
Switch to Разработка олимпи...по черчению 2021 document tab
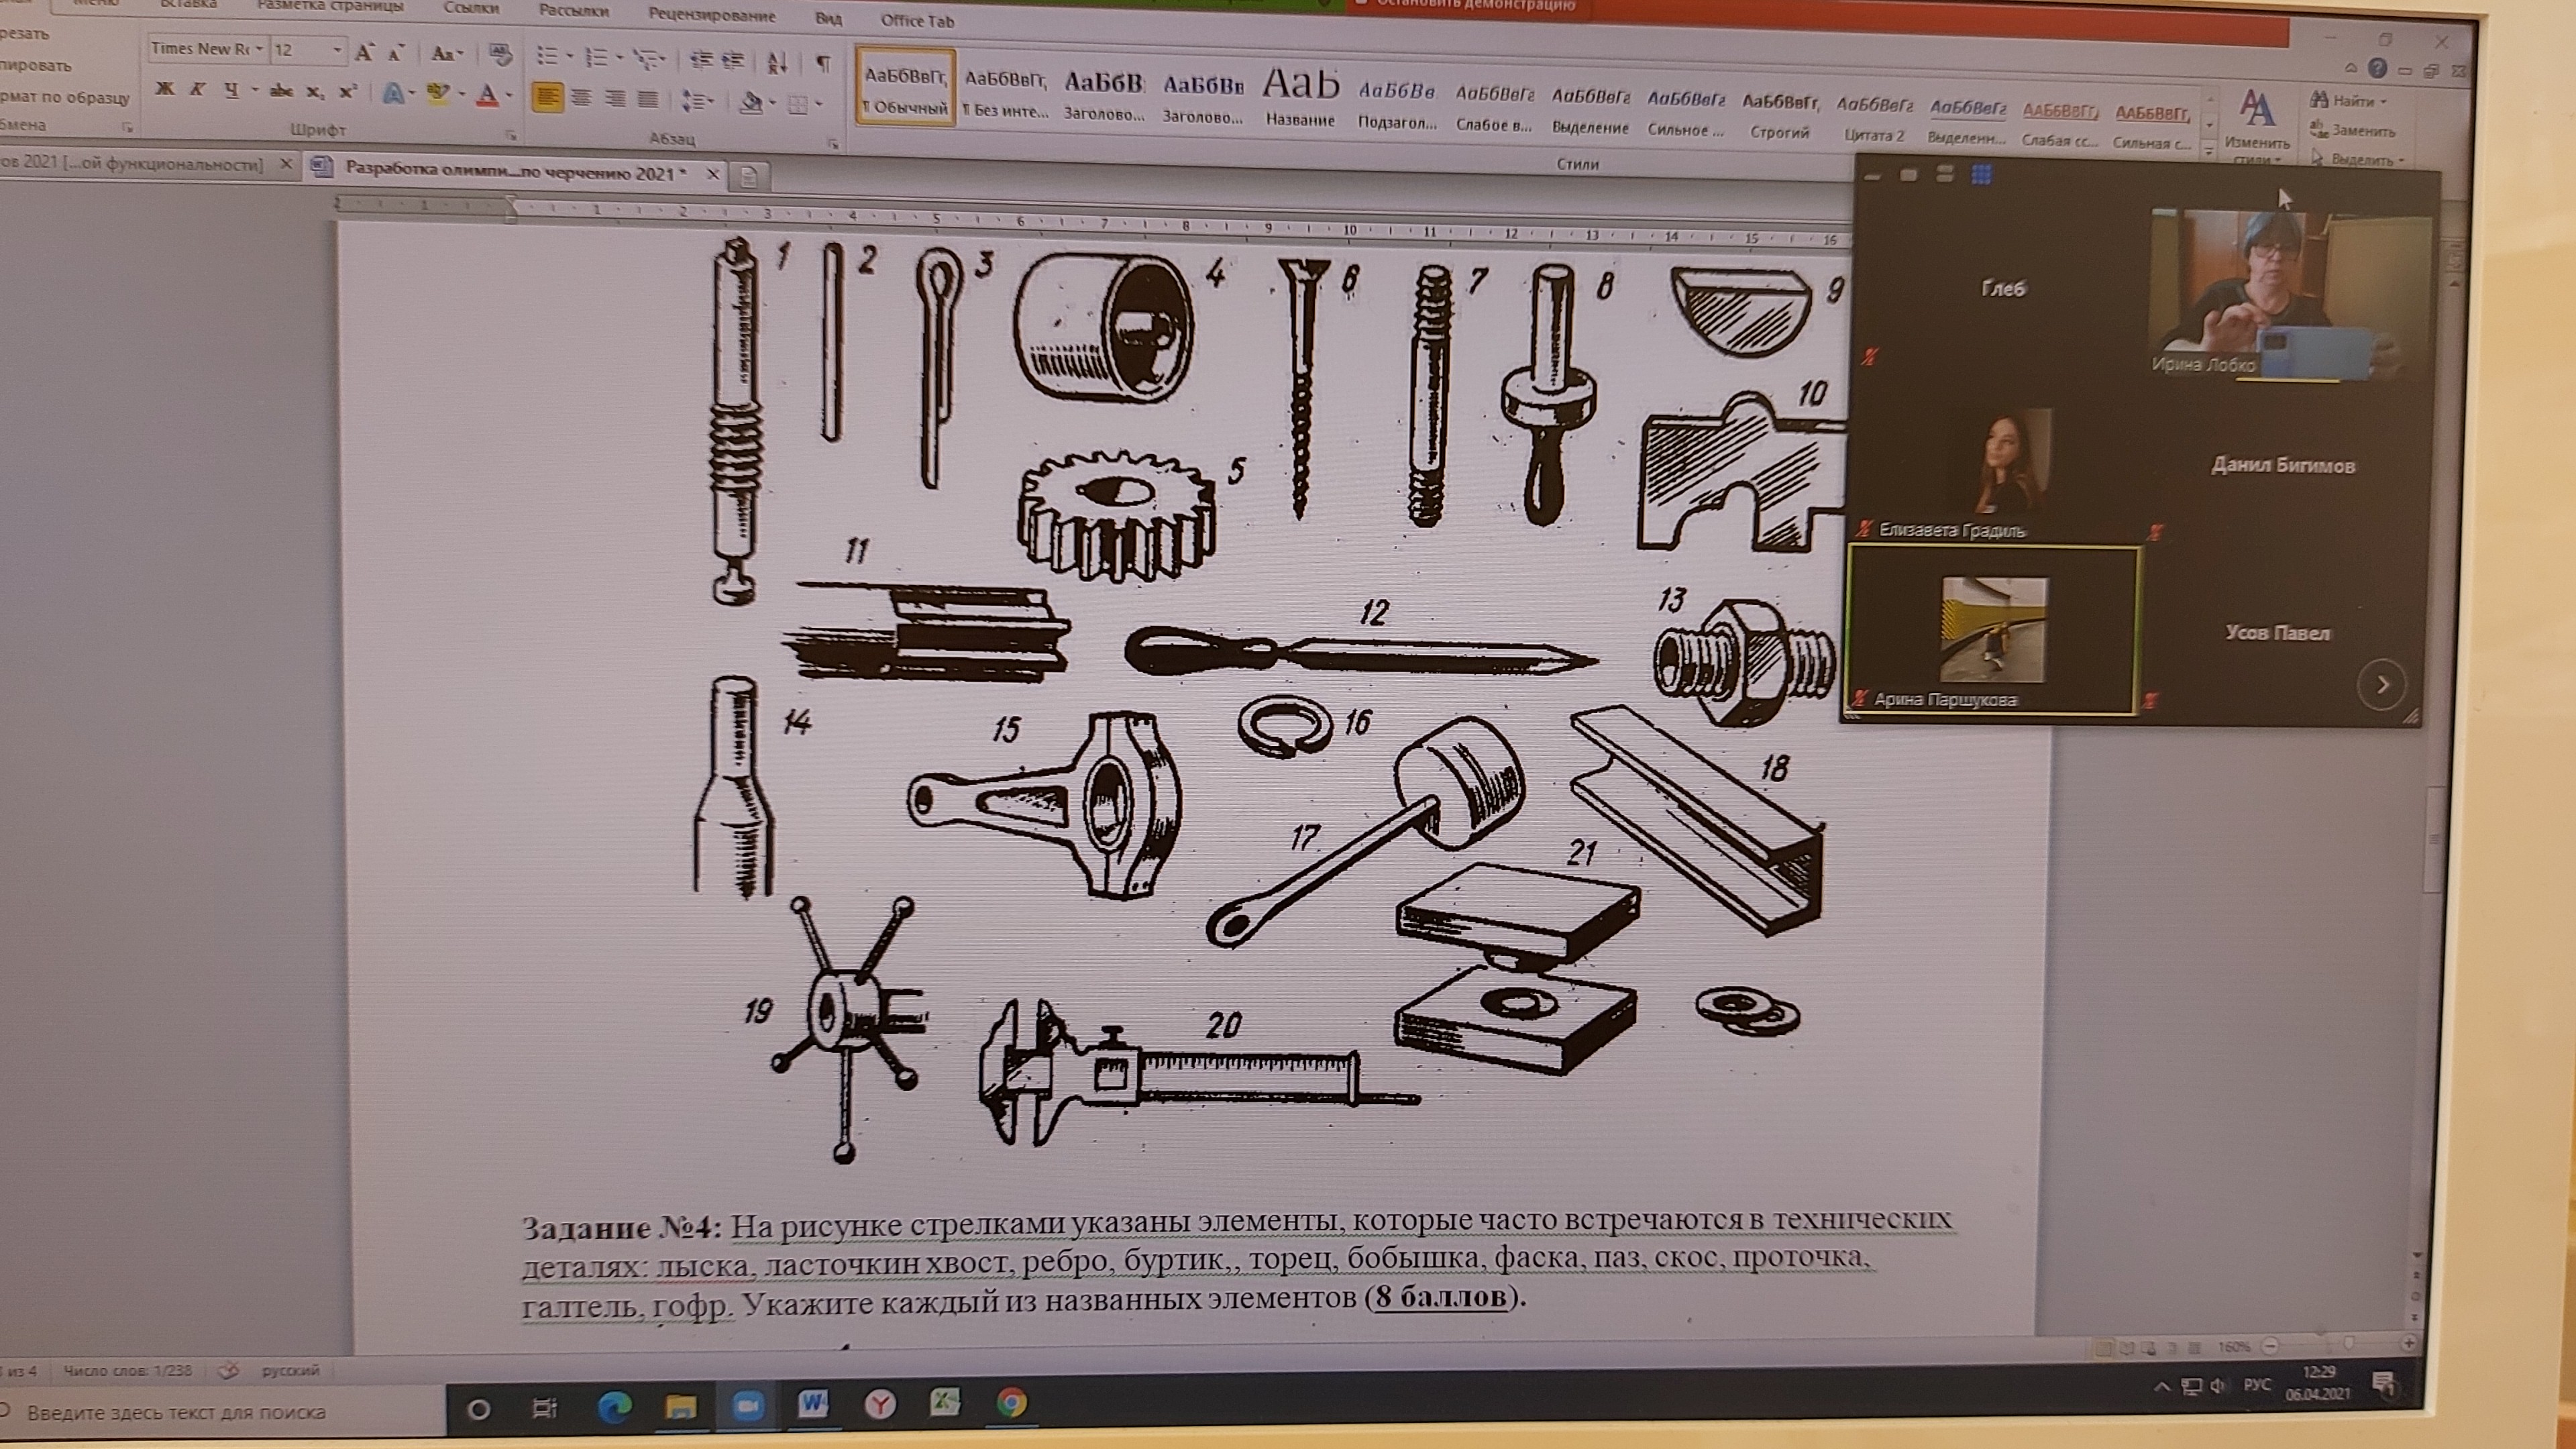pos(515,170)
